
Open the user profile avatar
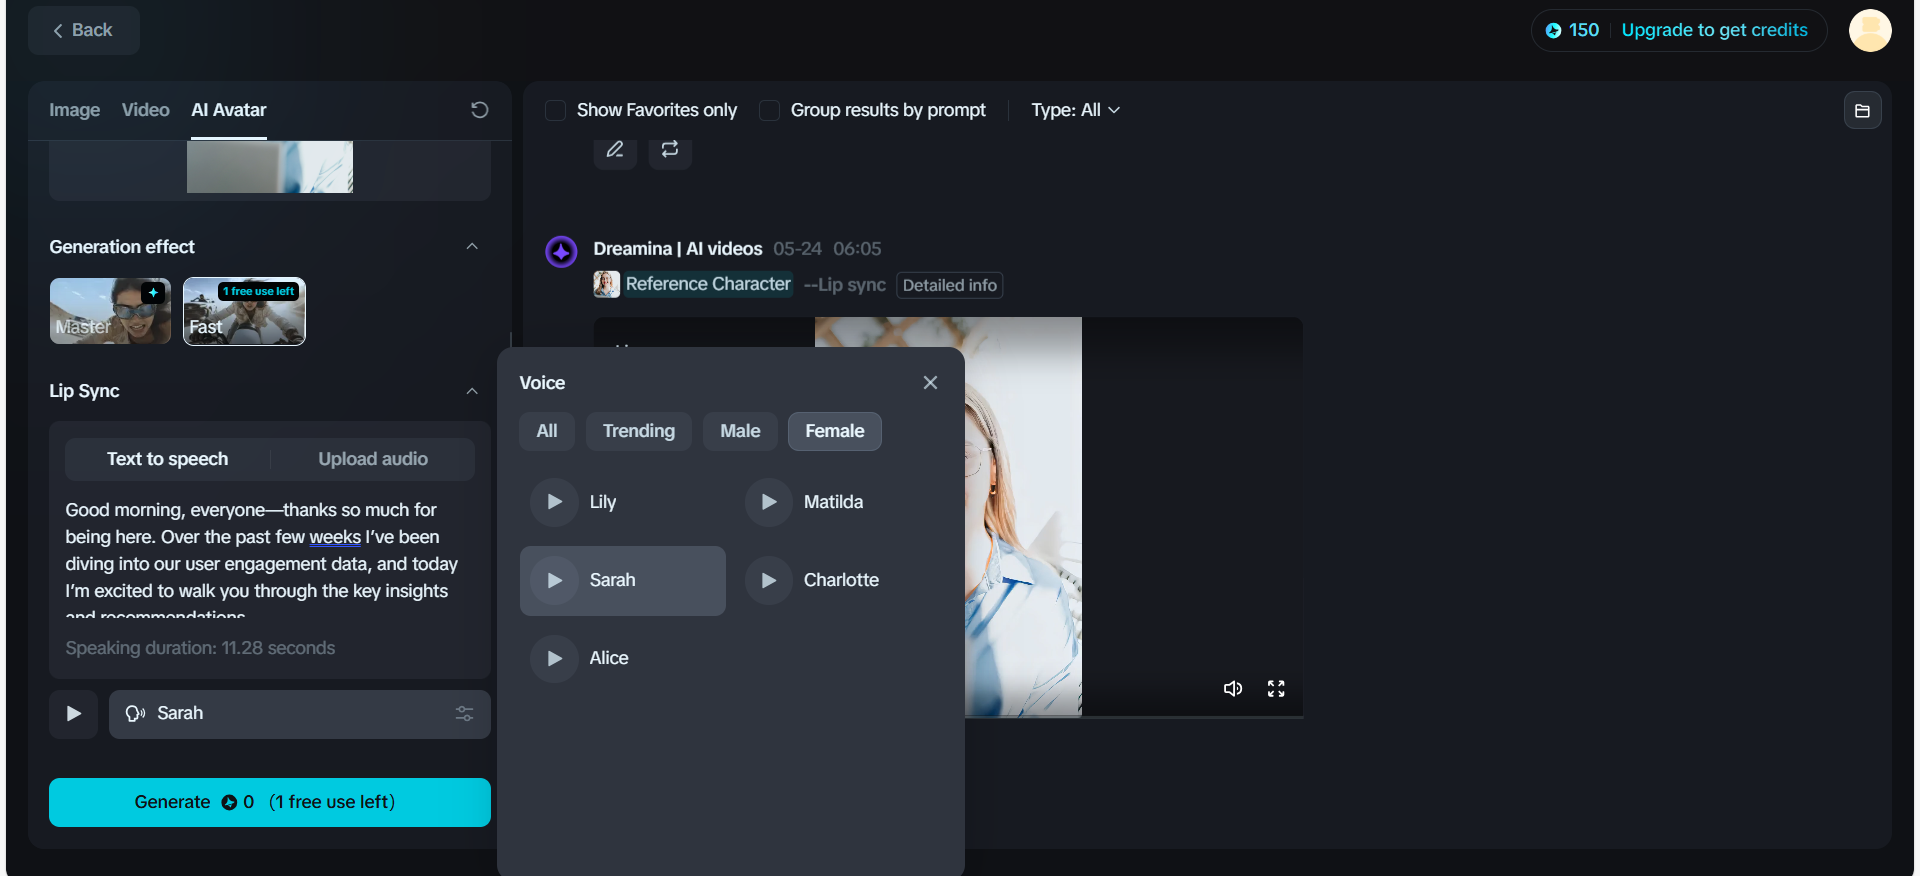1869,30
